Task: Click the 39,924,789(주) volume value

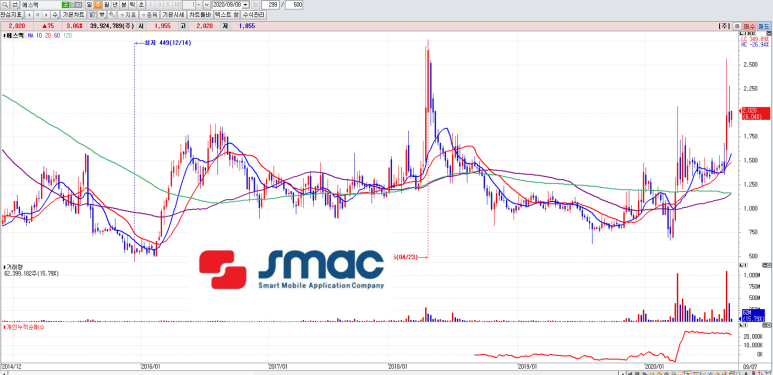Action: [112, 26]
